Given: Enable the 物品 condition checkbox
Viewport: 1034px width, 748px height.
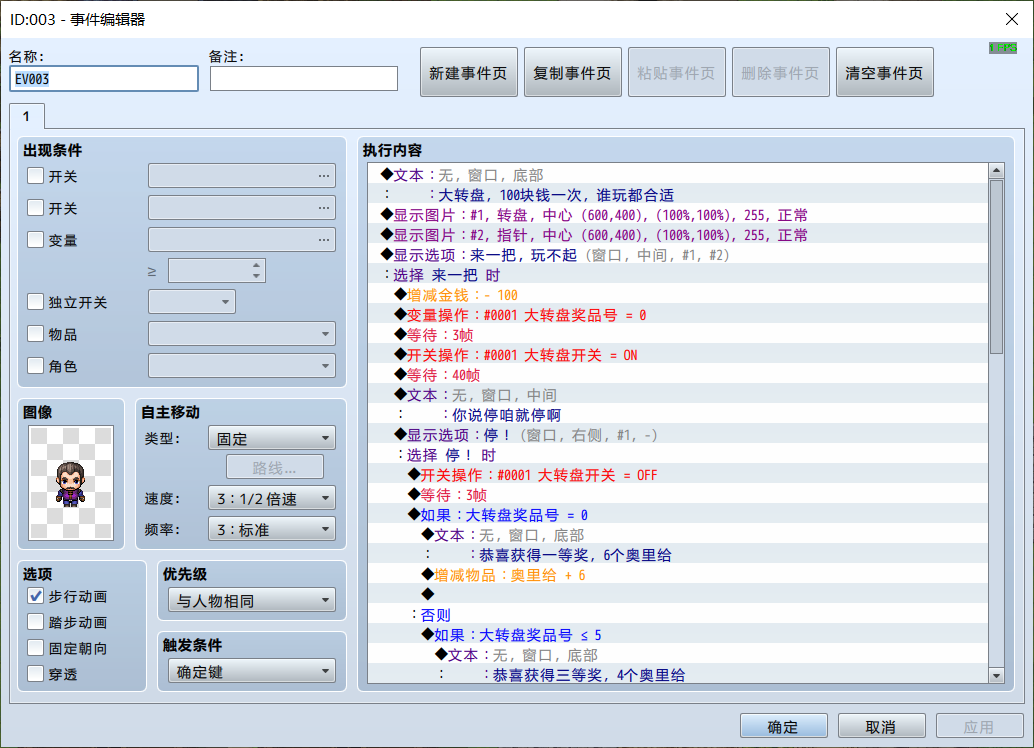Looking at the screenshot, I should 36,334.
